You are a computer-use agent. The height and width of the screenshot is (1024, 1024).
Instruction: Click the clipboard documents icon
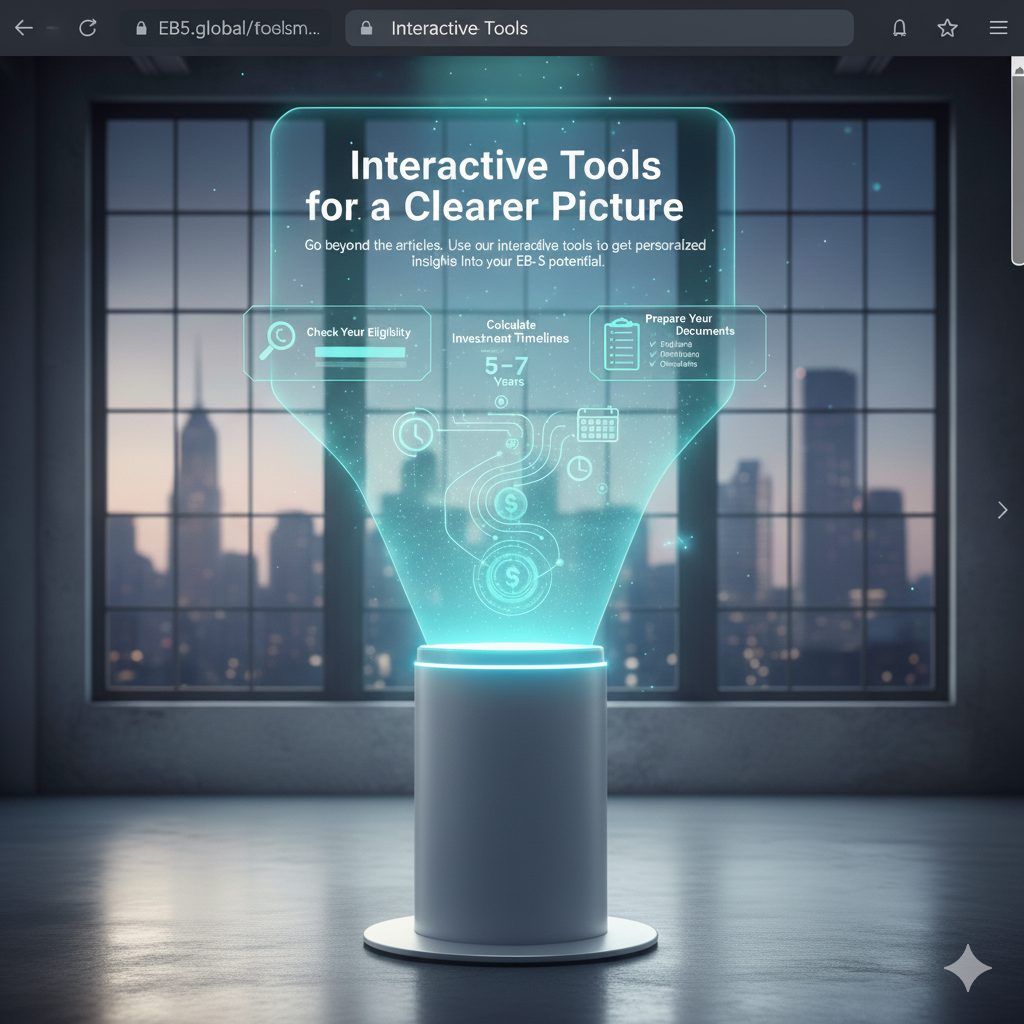click(x=621, y=344)
